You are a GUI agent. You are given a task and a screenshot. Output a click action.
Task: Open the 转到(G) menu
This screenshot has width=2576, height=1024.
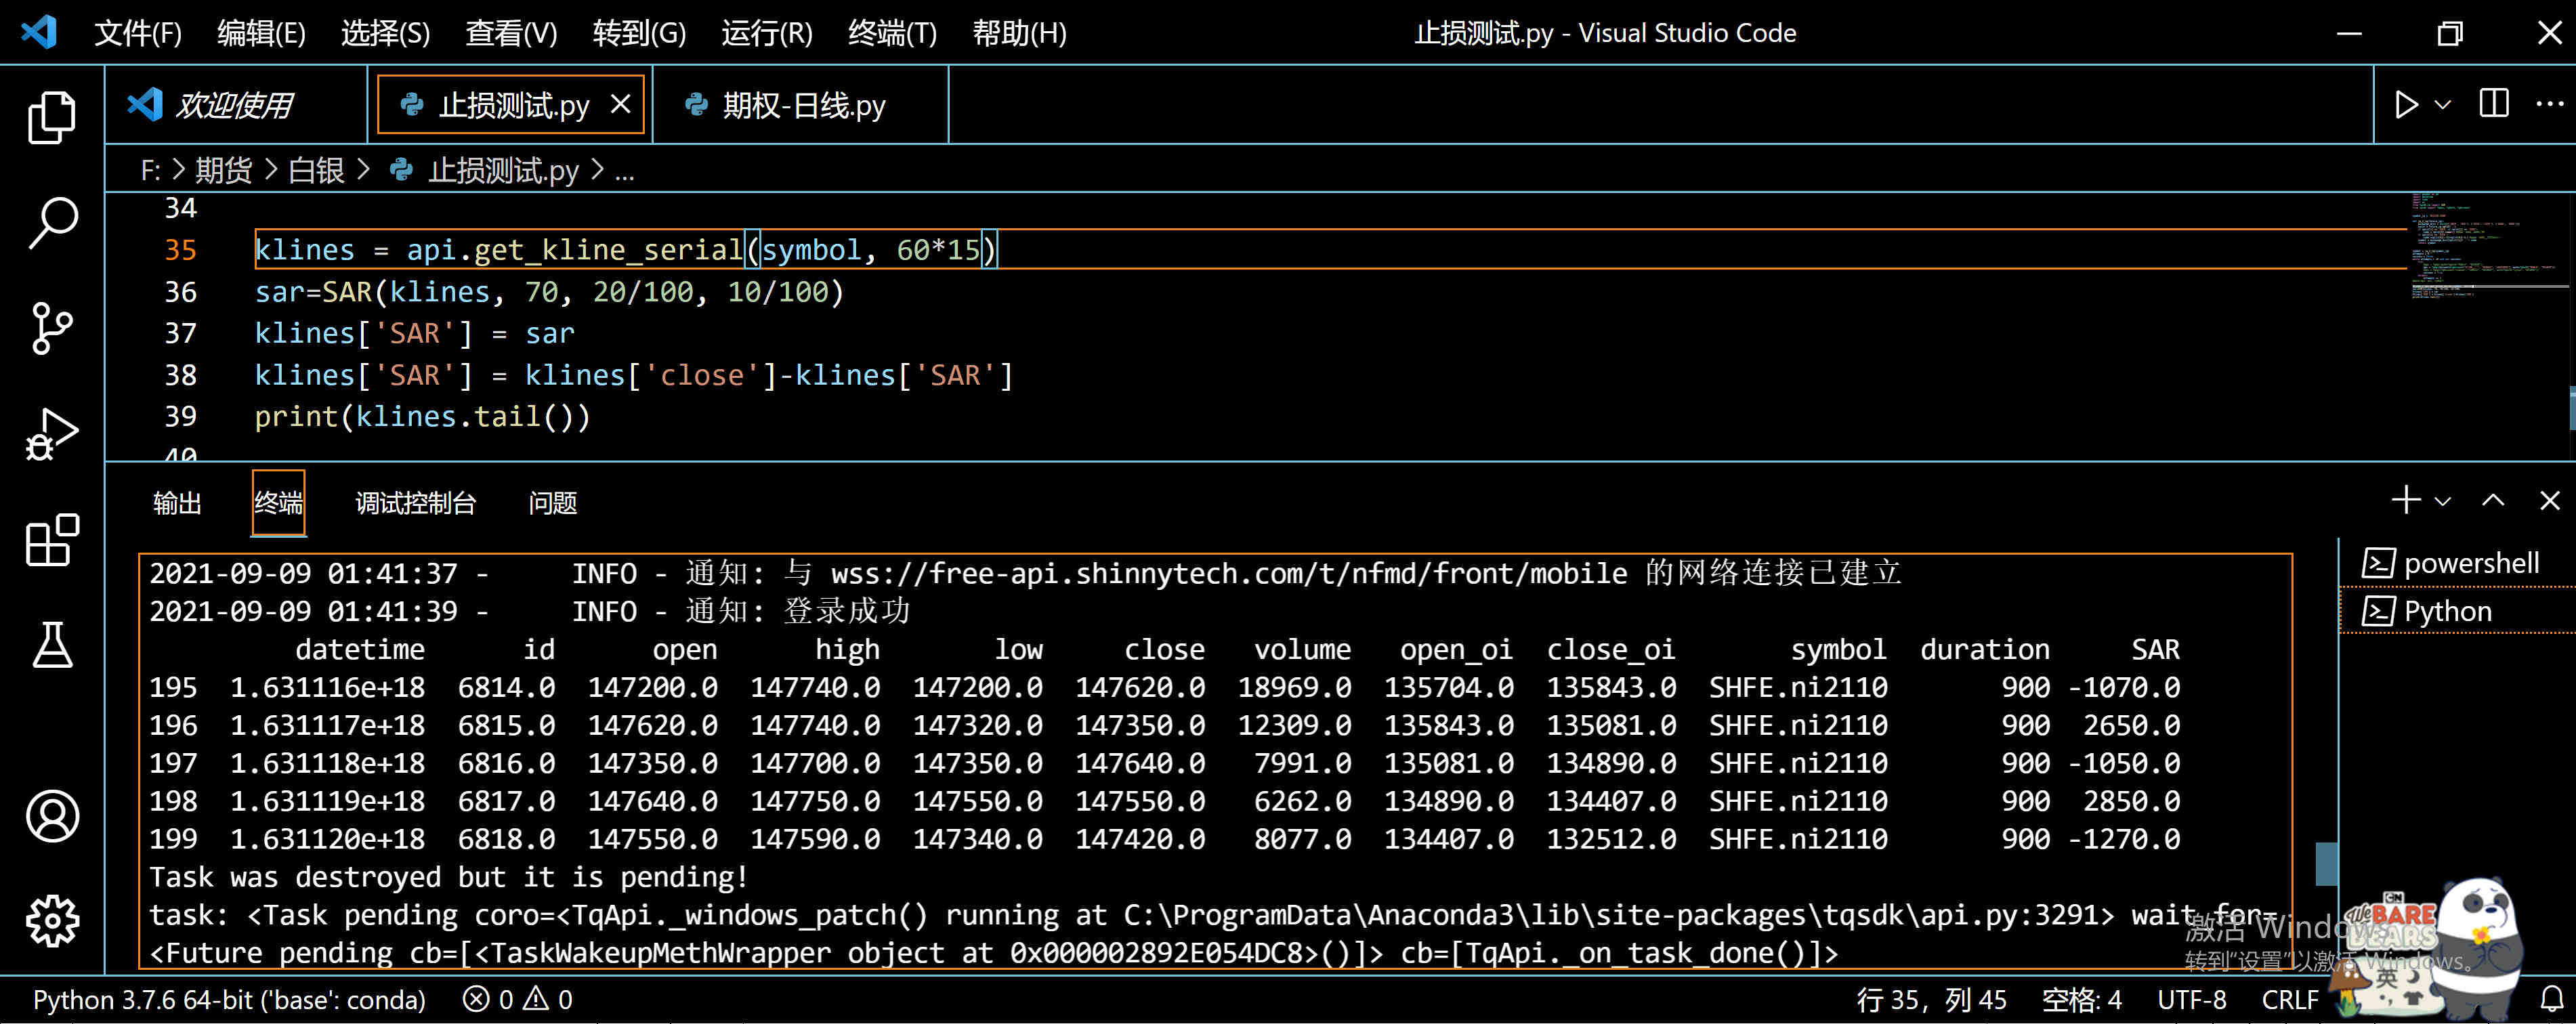point(639,33)
